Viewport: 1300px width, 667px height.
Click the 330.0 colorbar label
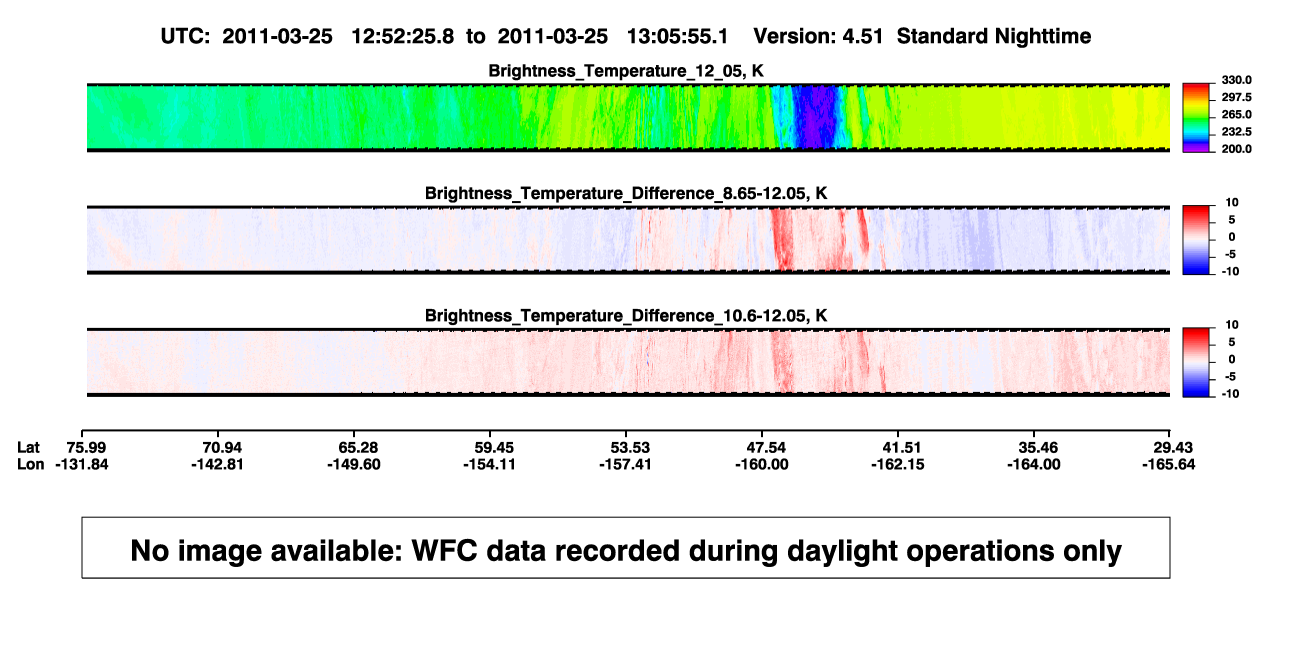click(1235, 80)
